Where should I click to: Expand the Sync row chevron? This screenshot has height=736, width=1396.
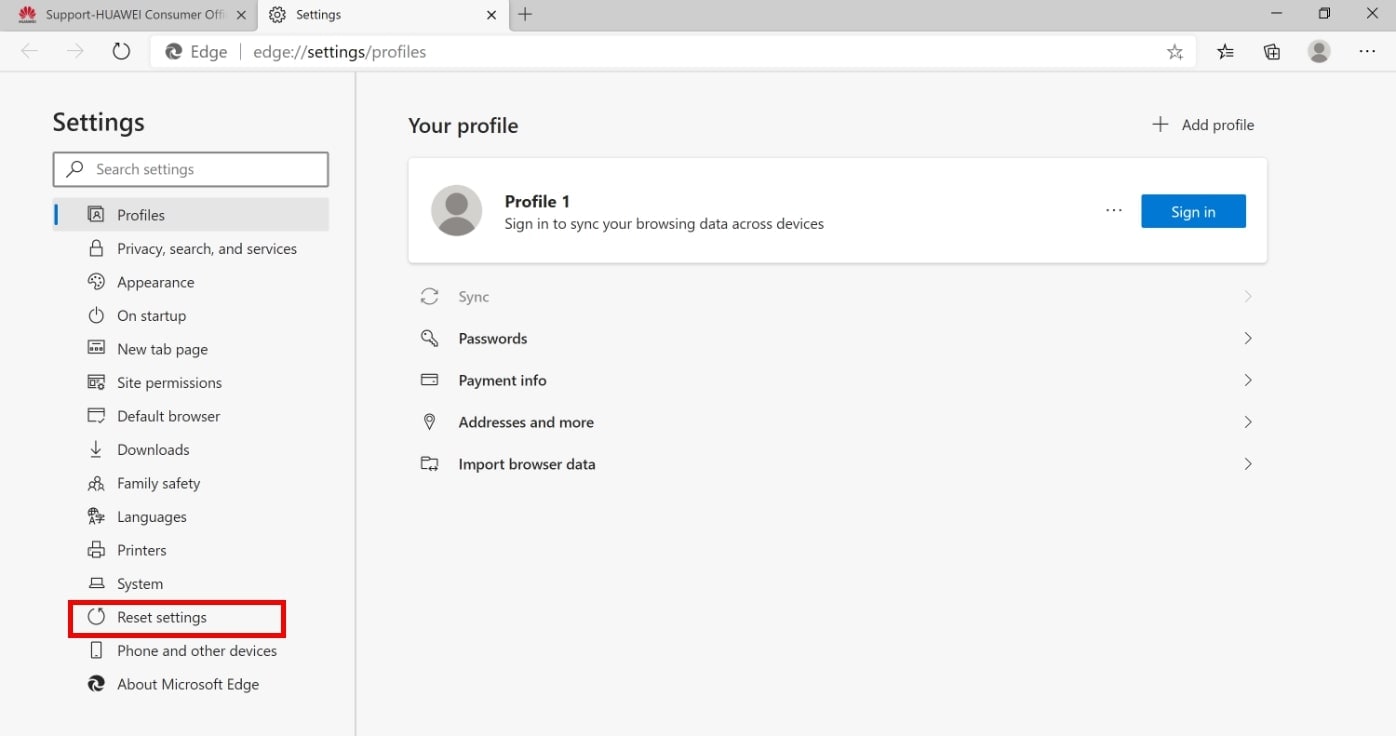[x=1248, y=297]
